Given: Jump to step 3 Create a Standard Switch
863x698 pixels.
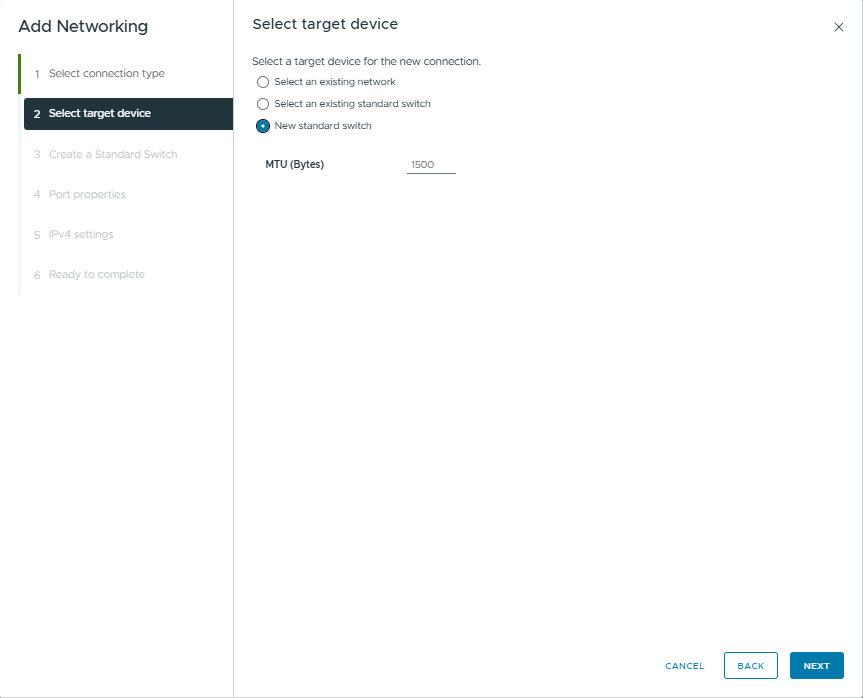Looking at the screenshot, I should click(x=113, y=155).
